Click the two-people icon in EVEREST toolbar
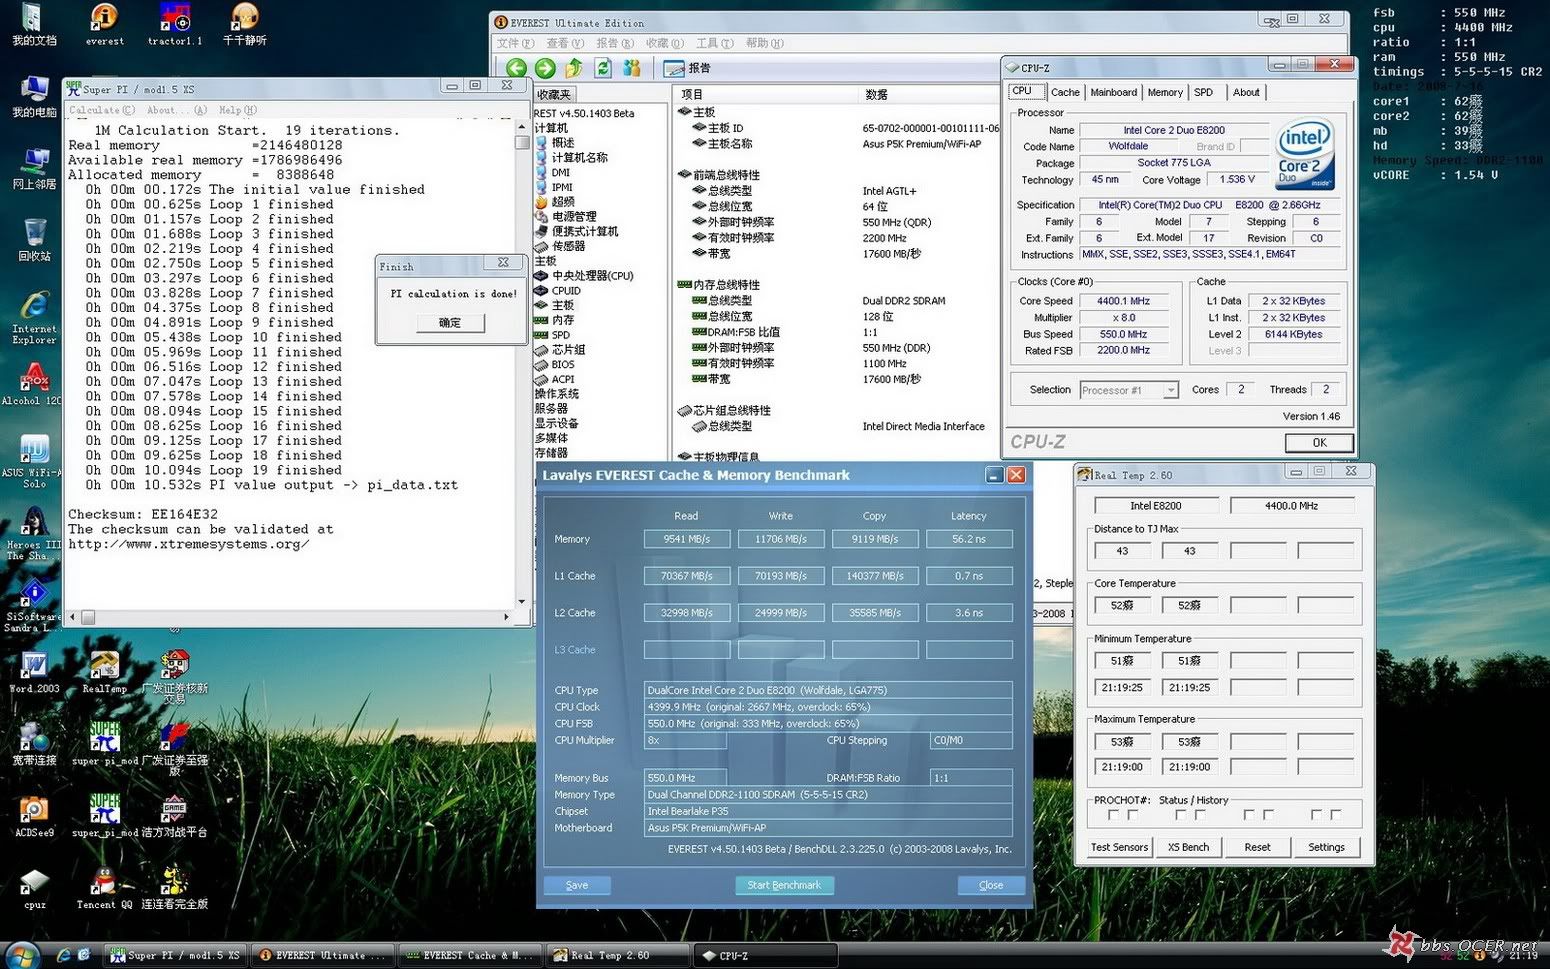The height and width of the screenshot is (969, 1550). 631,68
